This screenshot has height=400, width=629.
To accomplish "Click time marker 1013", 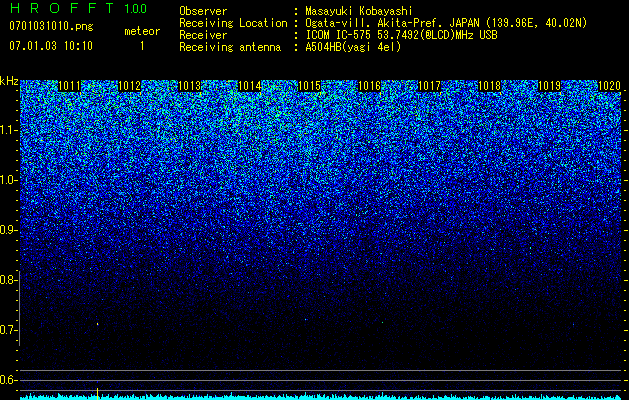I will (189, 86).
